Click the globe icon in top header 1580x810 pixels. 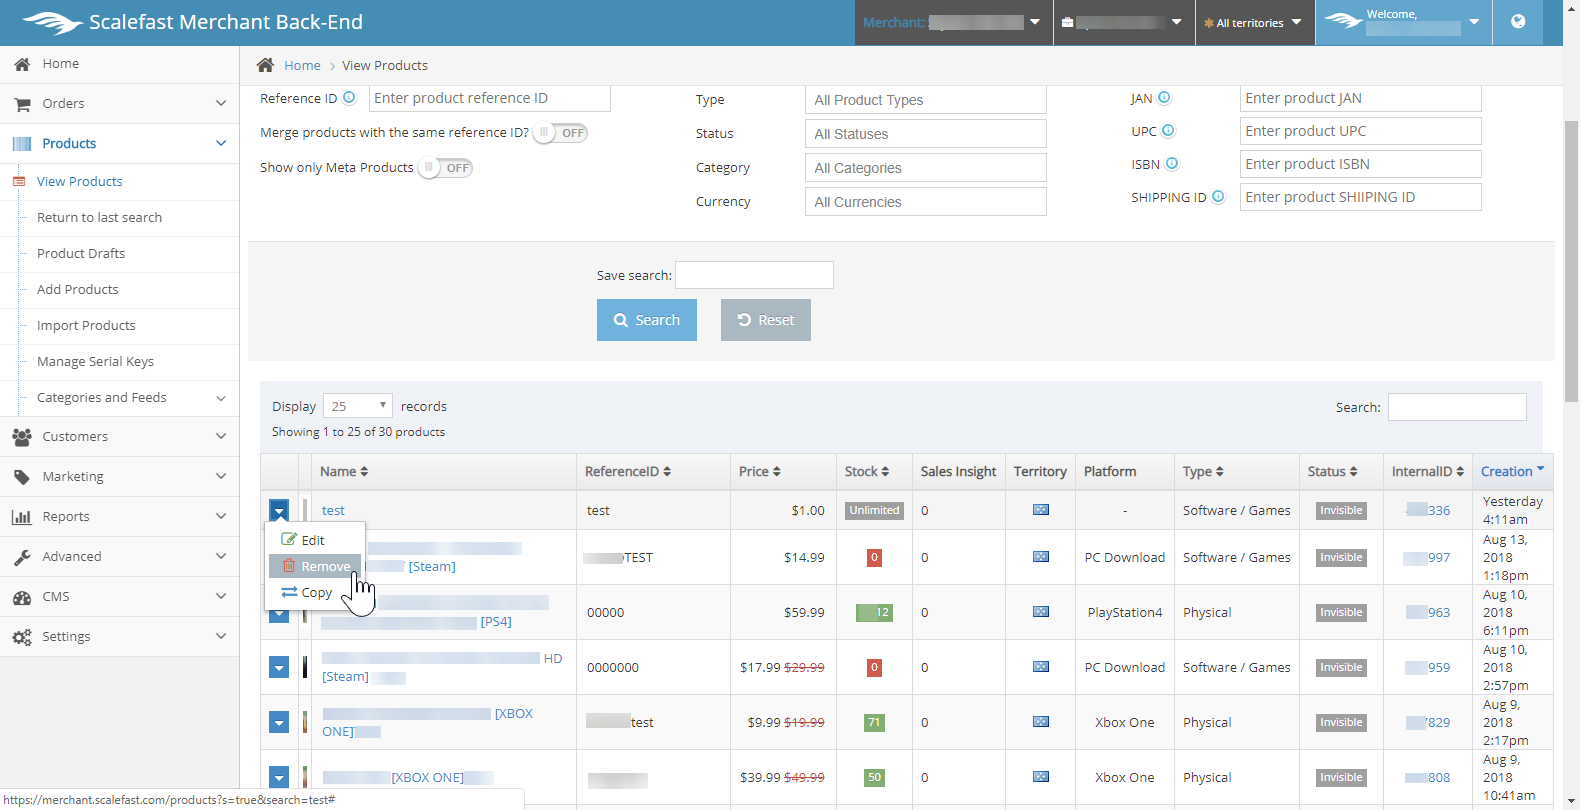[x=1518, y=22]
